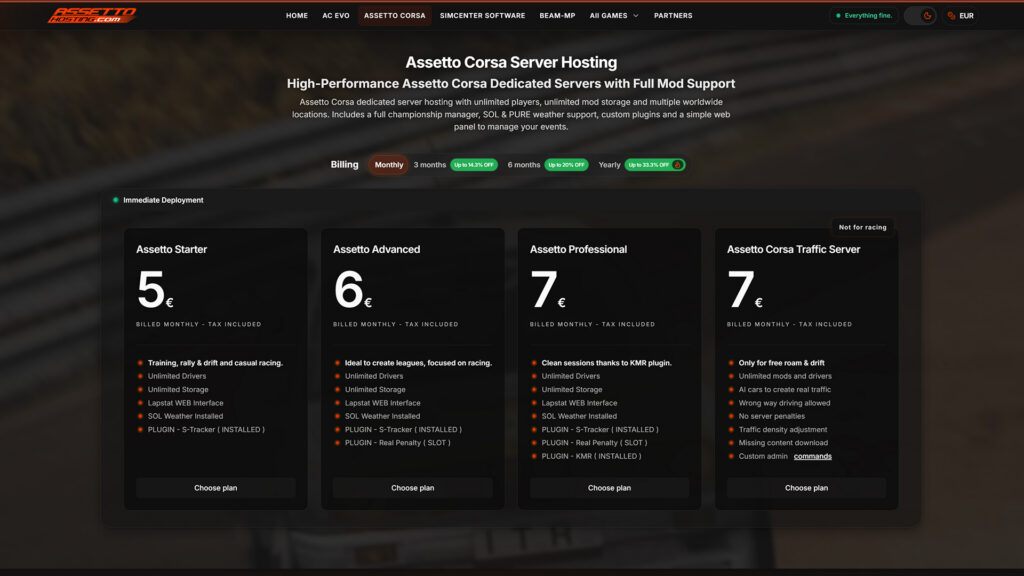The width and height of the screenshot is (1024, 576).
Task: Open the All Games dropdown
Action: tap(613, 16)
